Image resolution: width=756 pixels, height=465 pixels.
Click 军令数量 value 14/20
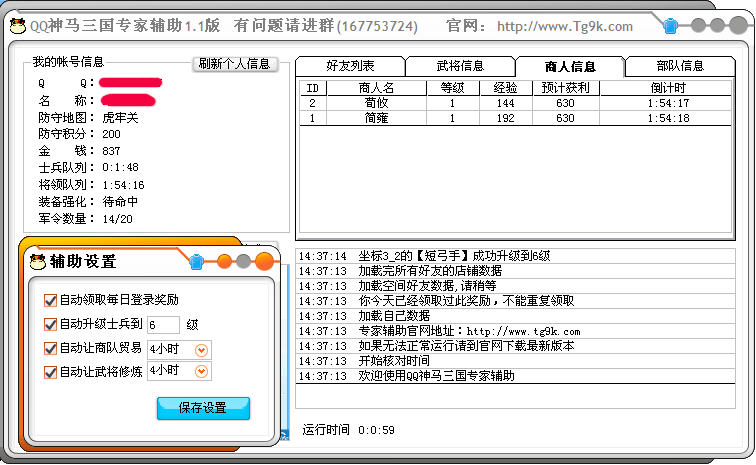117,219
